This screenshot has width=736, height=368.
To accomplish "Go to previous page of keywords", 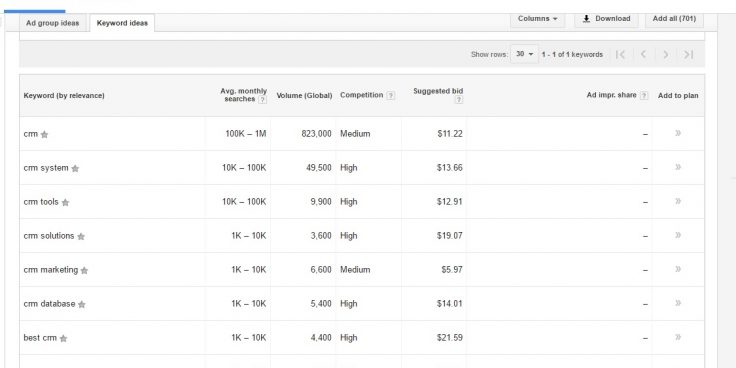I will click(x=644, y=54).
